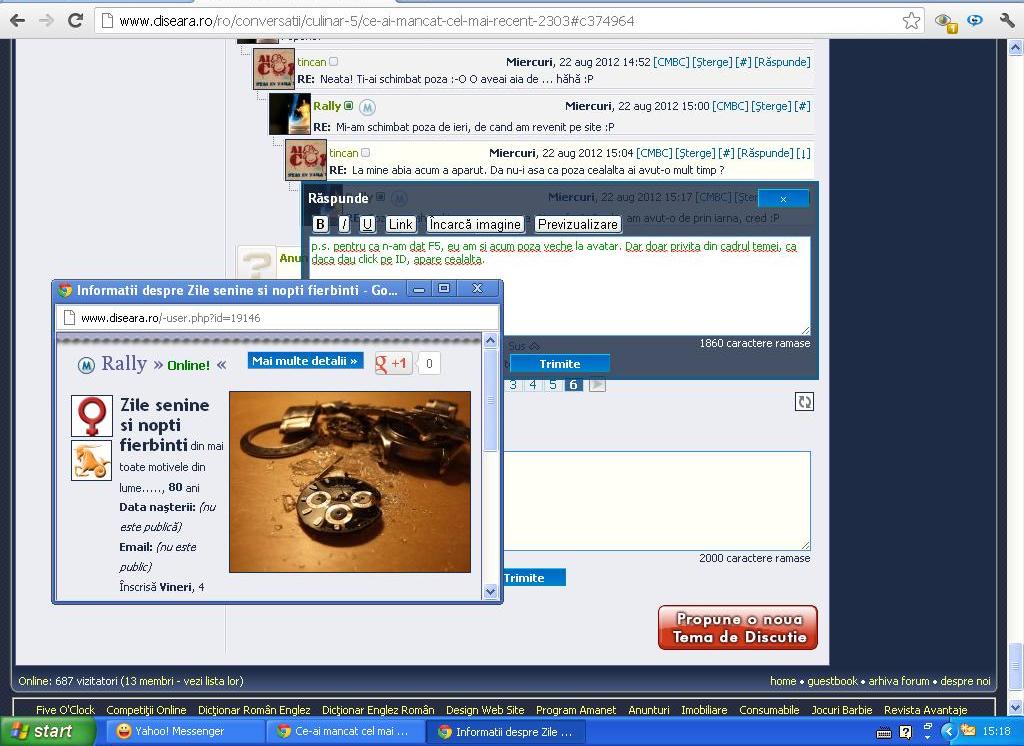This screenshot has height=746, width=1024.
Task: Click Rally's avatar thumbnail in thread
Action: 290,114
